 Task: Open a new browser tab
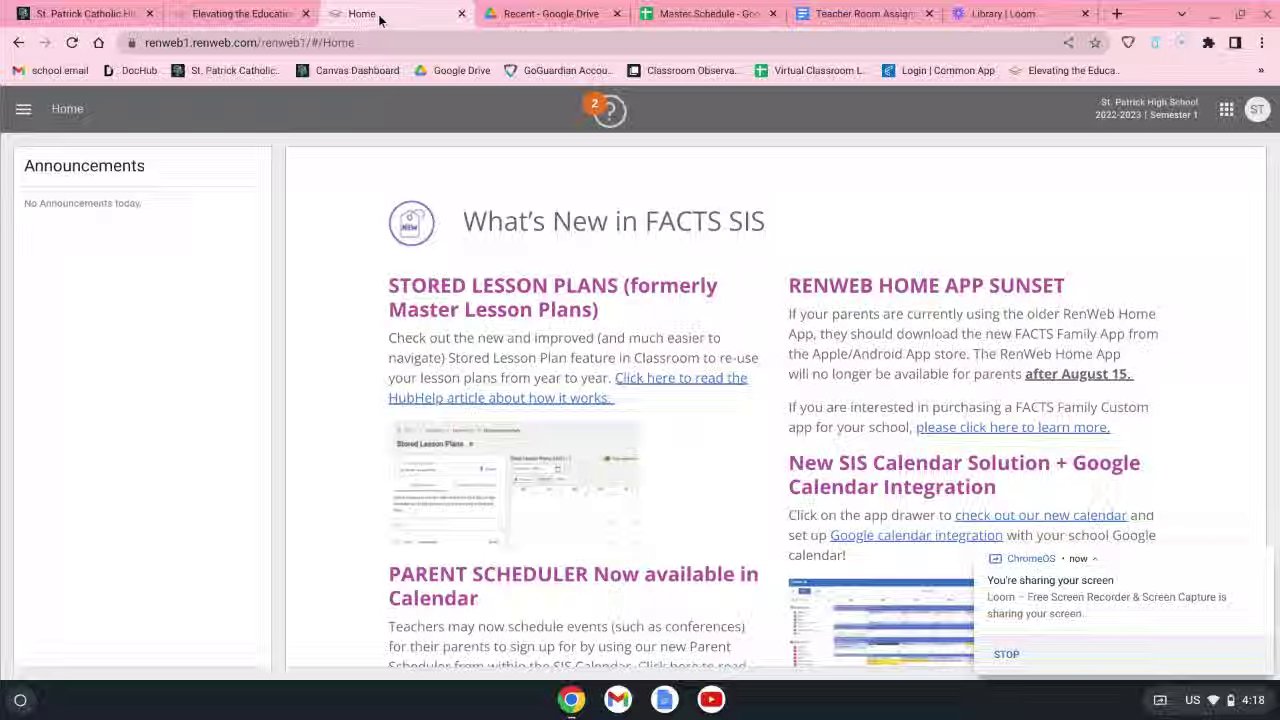pyautogui.click(x=1117, y=14)
